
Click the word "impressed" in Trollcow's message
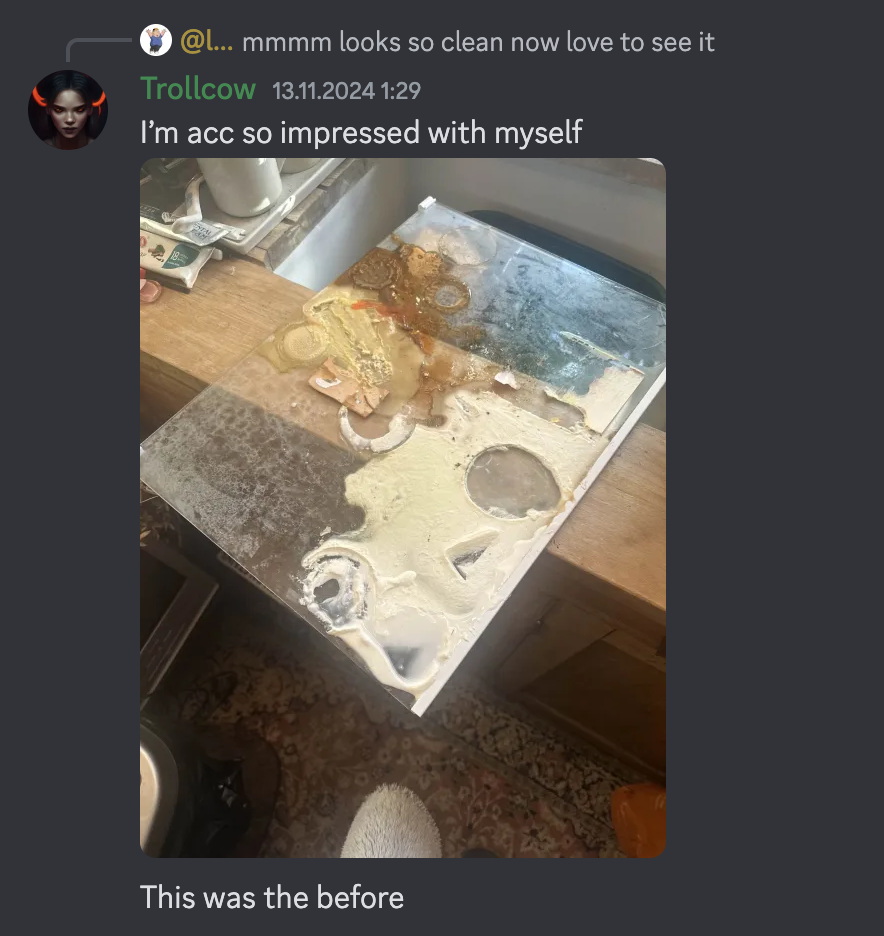(x=350, y=133)
